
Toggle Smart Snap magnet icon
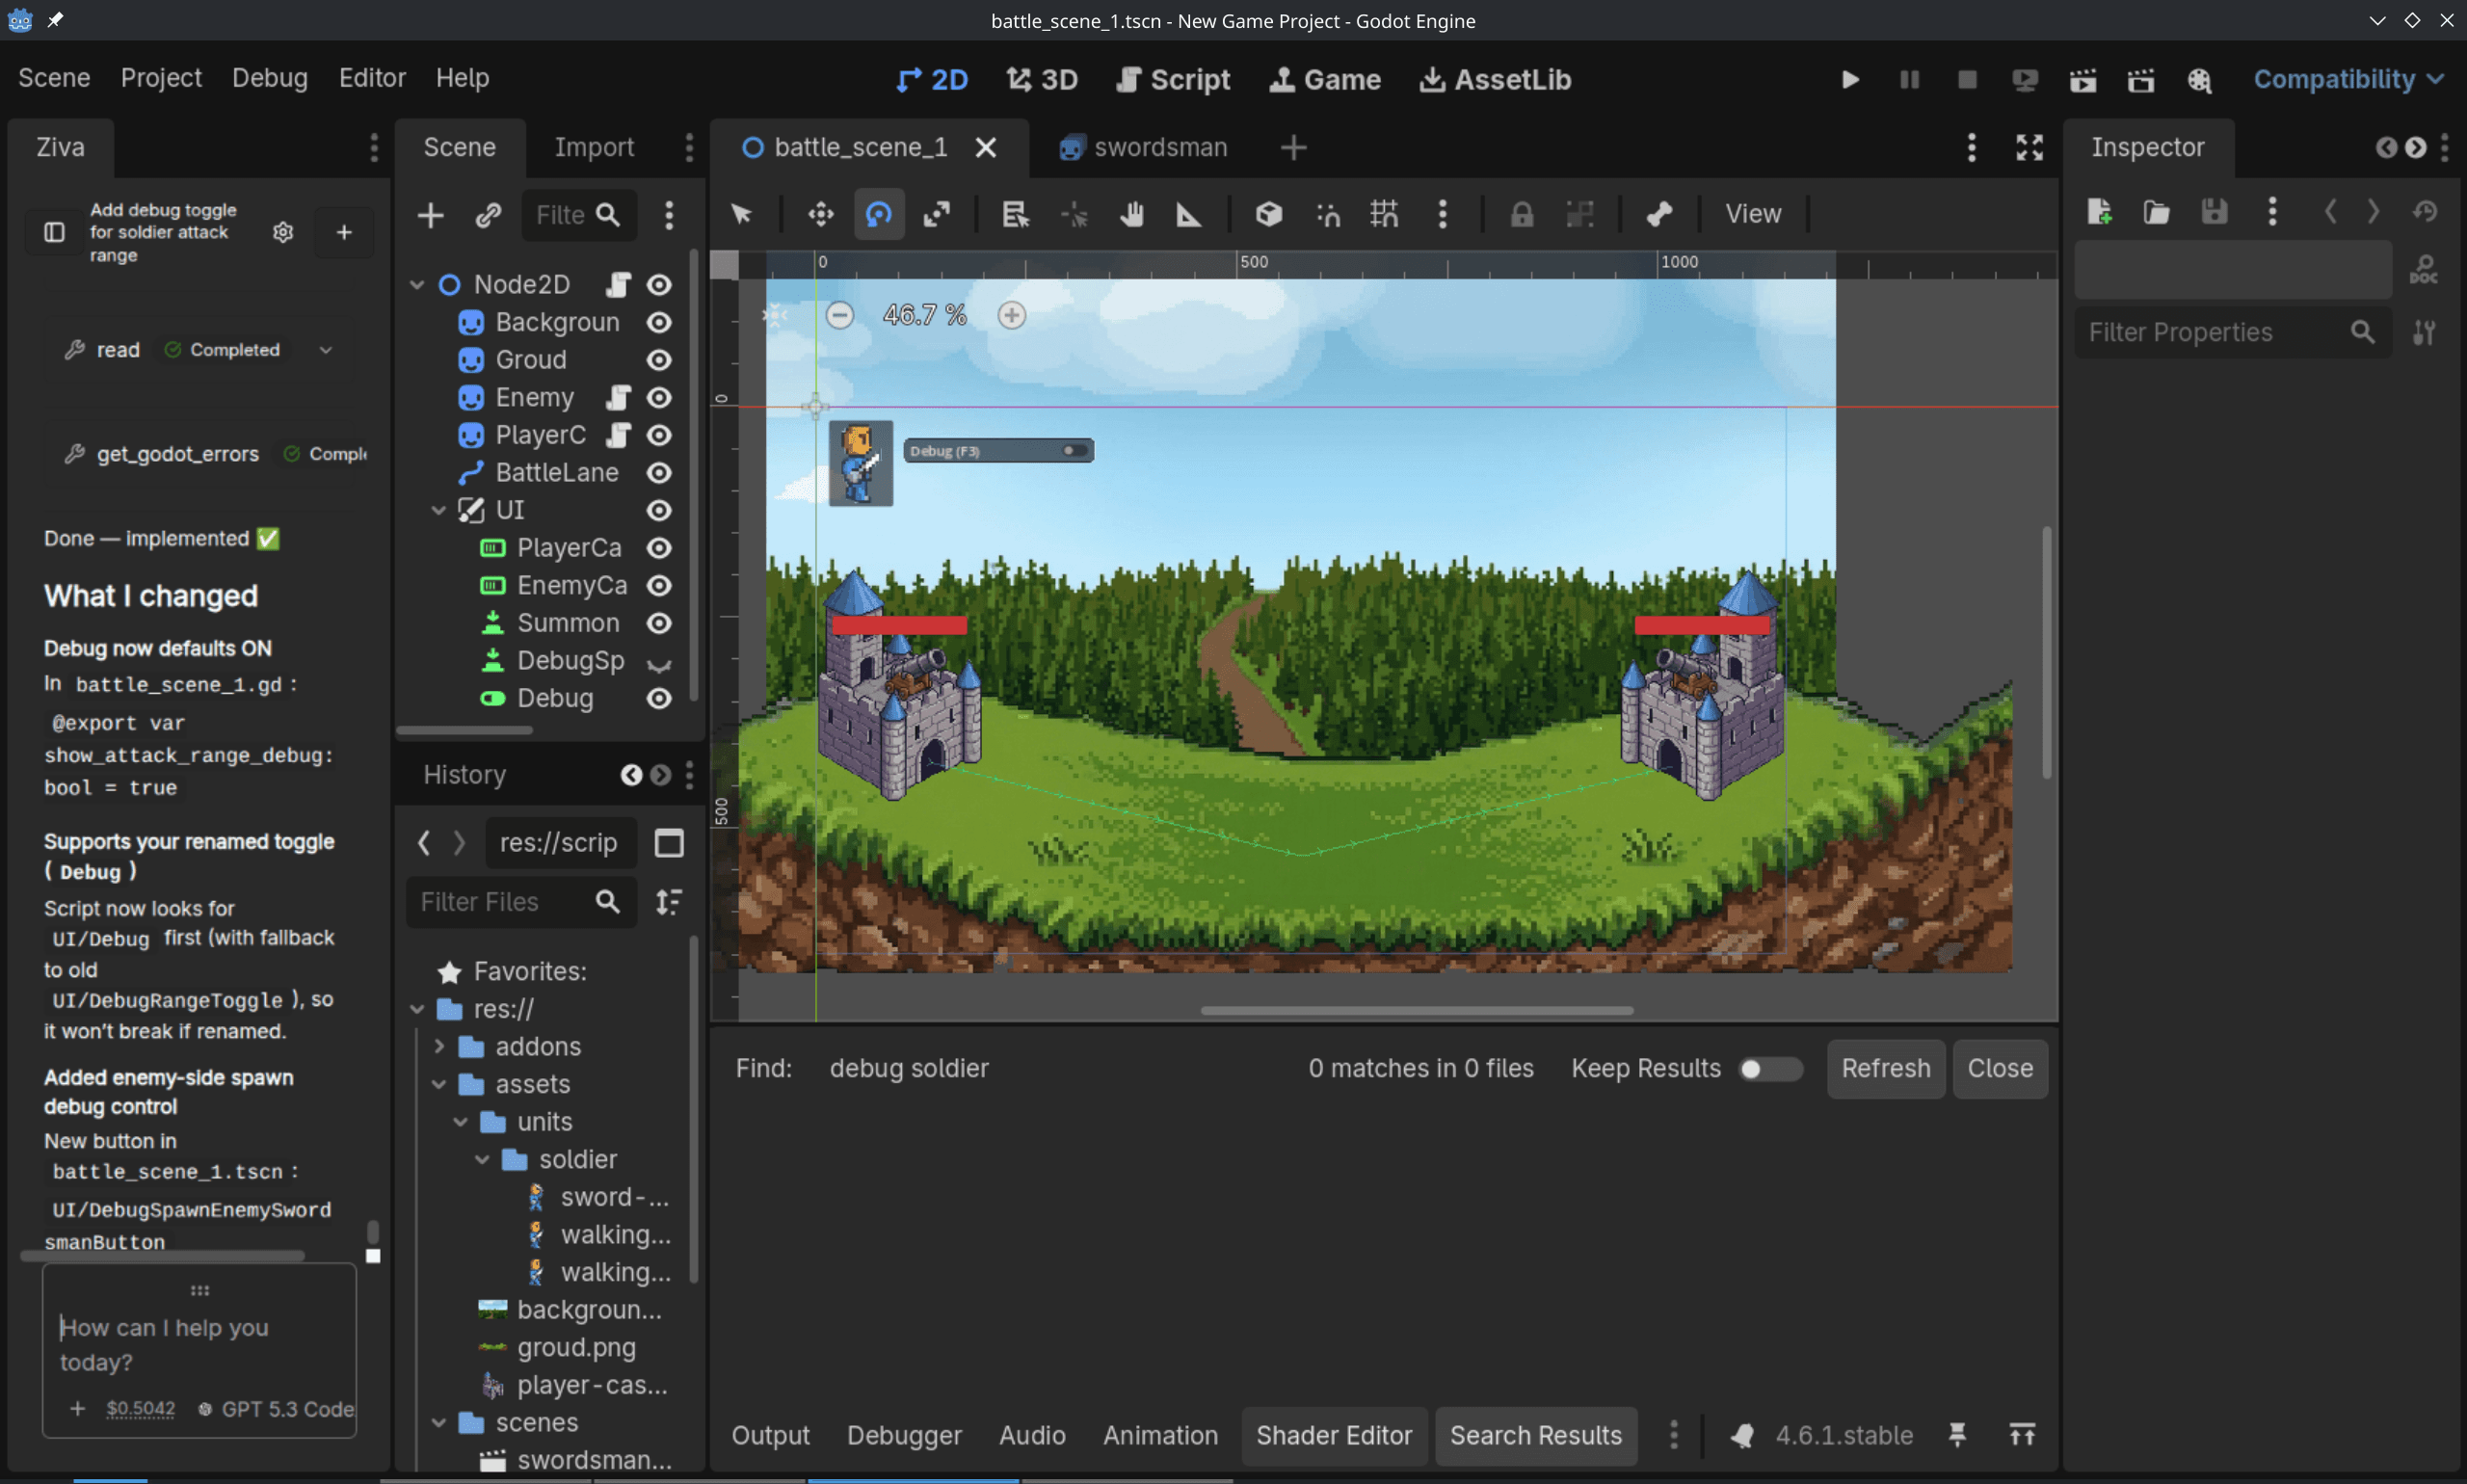pos(1328,214)
